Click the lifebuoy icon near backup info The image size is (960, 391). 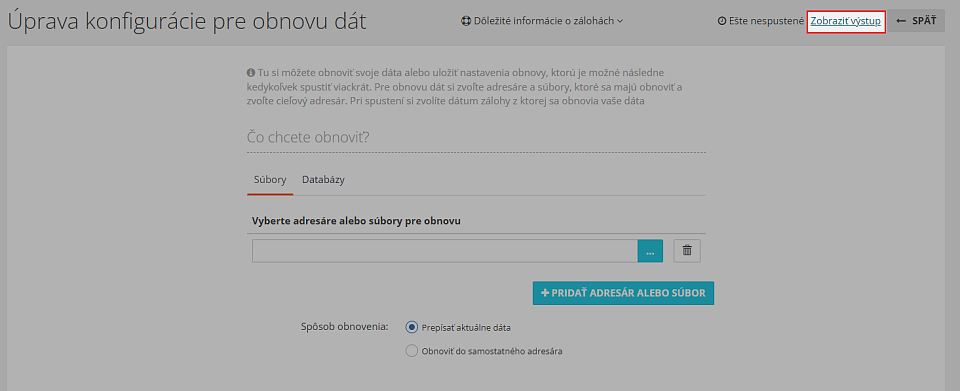[466, 21]
